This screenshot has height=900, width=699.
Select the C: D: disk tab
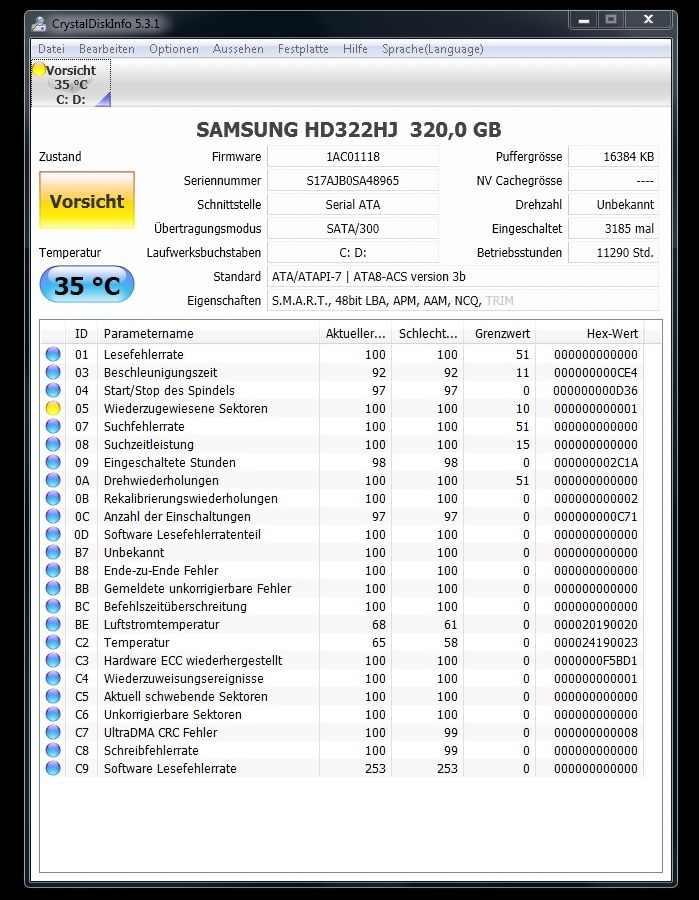pyautogui.click(x=71, y=84)
